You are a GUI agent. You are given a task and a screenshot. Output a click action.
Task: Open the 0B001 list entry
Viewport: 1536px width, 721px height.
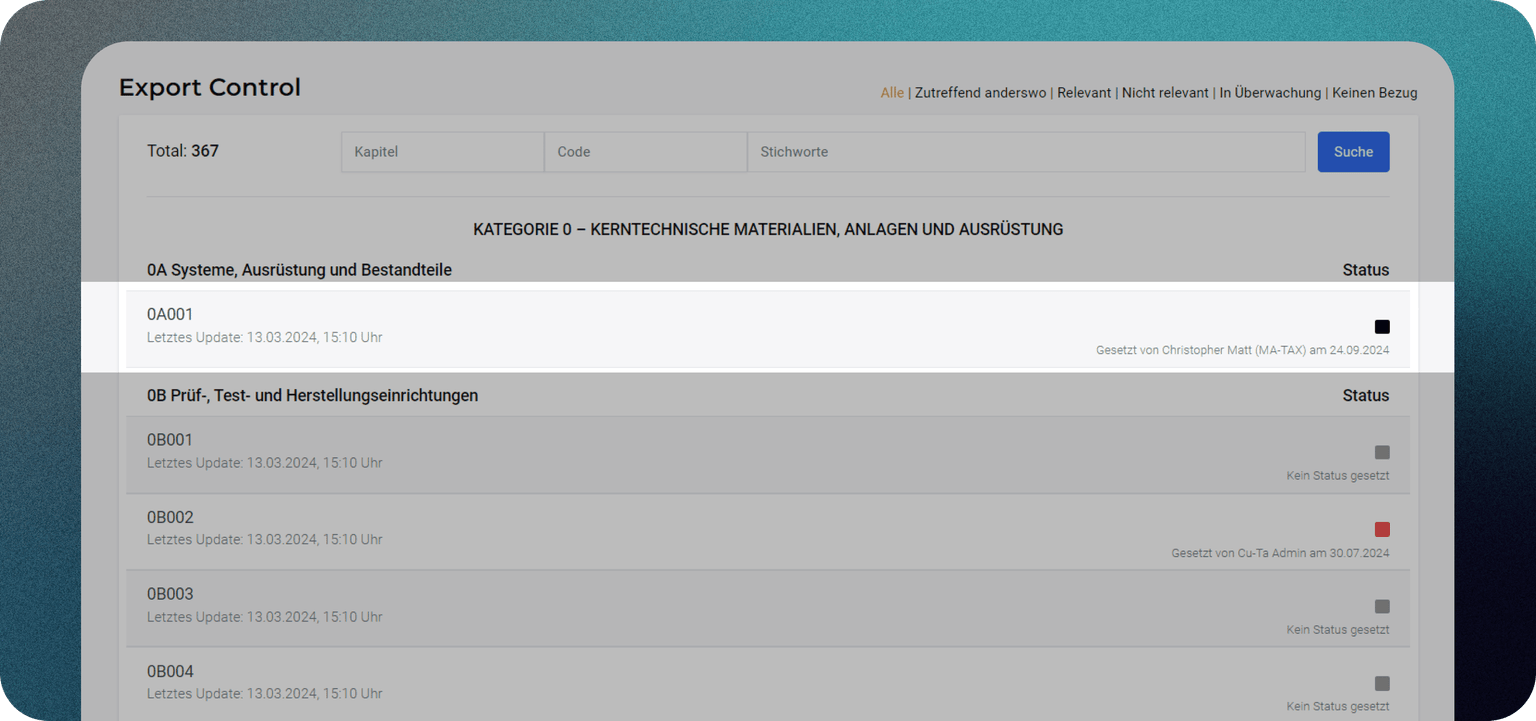(170, 441)
